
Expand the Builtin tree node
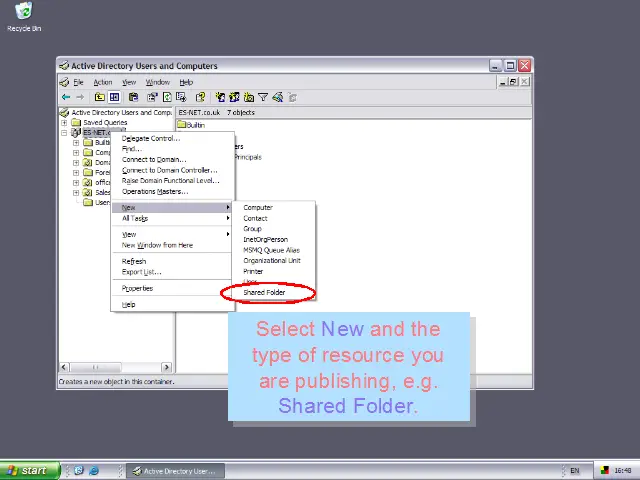click(76, 142)
